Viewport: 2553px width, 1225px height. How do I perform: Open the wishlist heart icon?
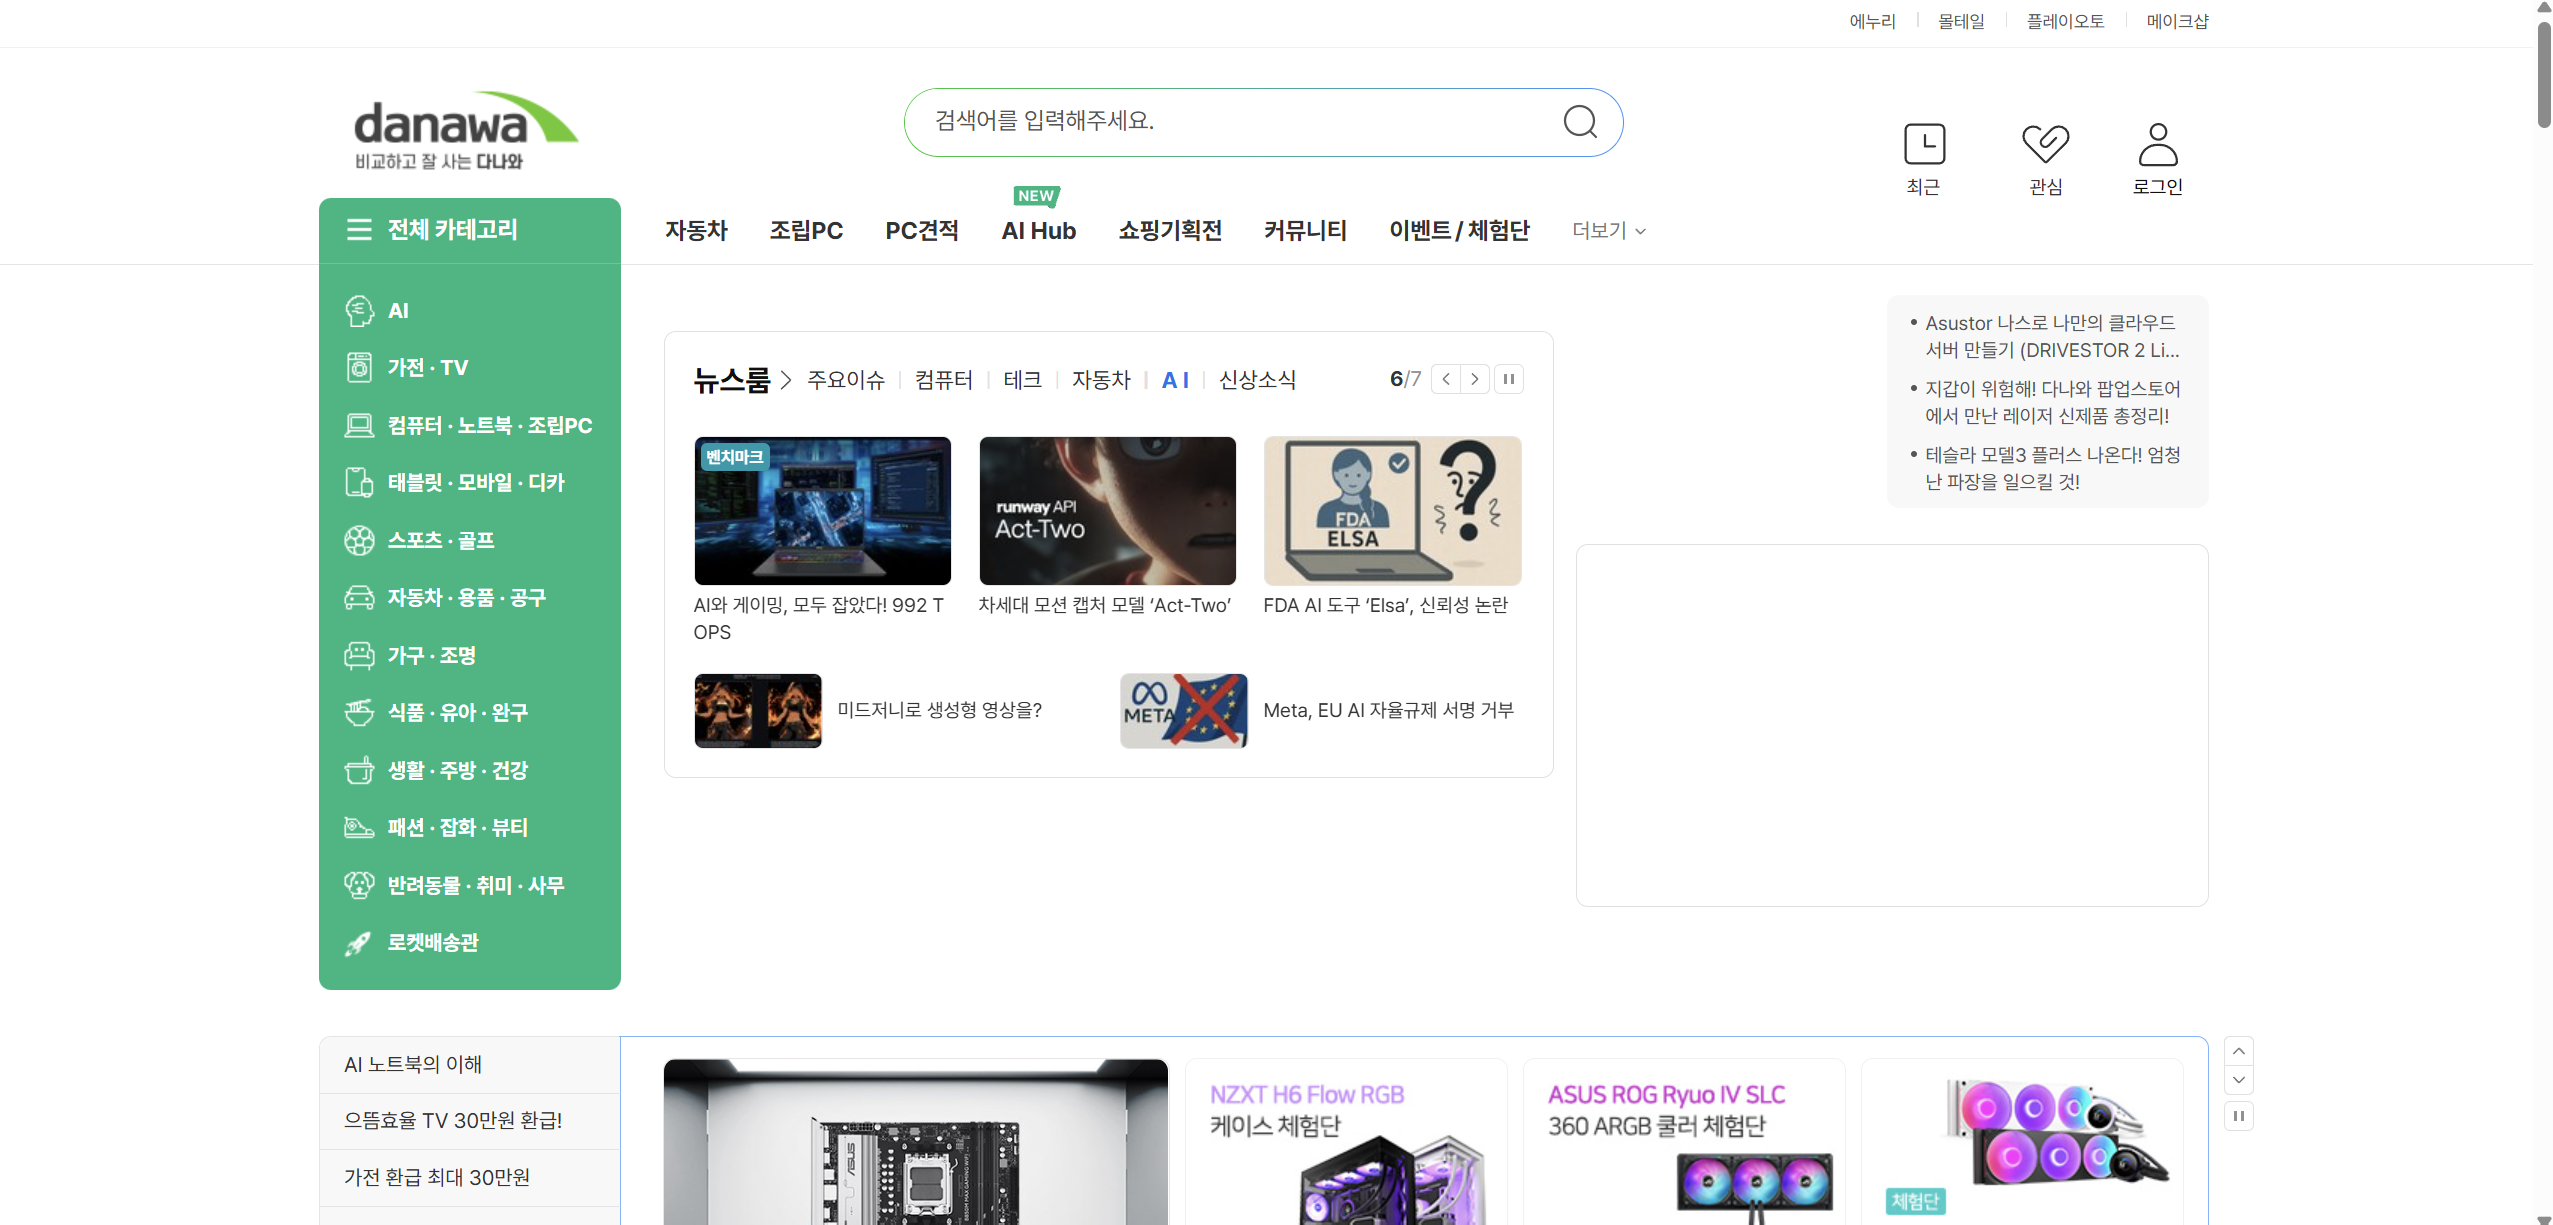[x=2045, y=145]
